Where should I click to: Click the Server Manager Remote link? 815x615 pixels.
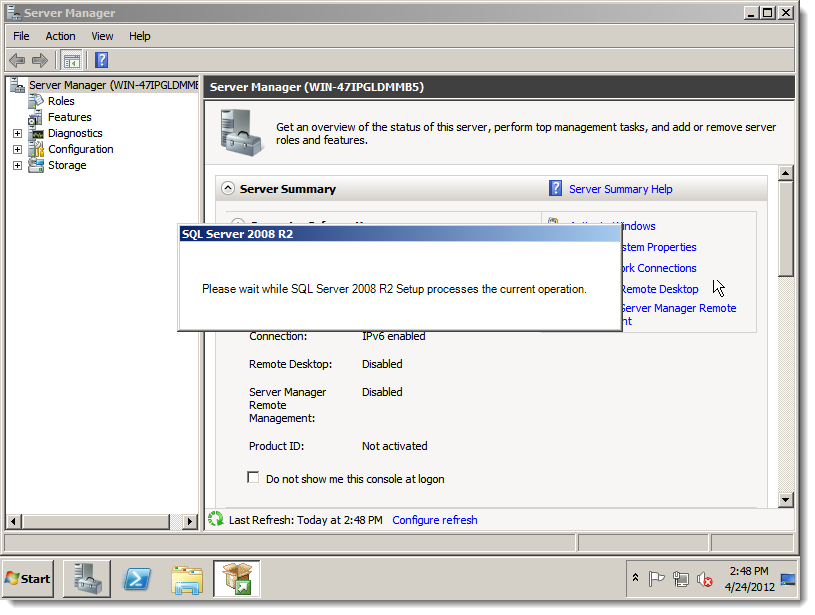[679, 308]
